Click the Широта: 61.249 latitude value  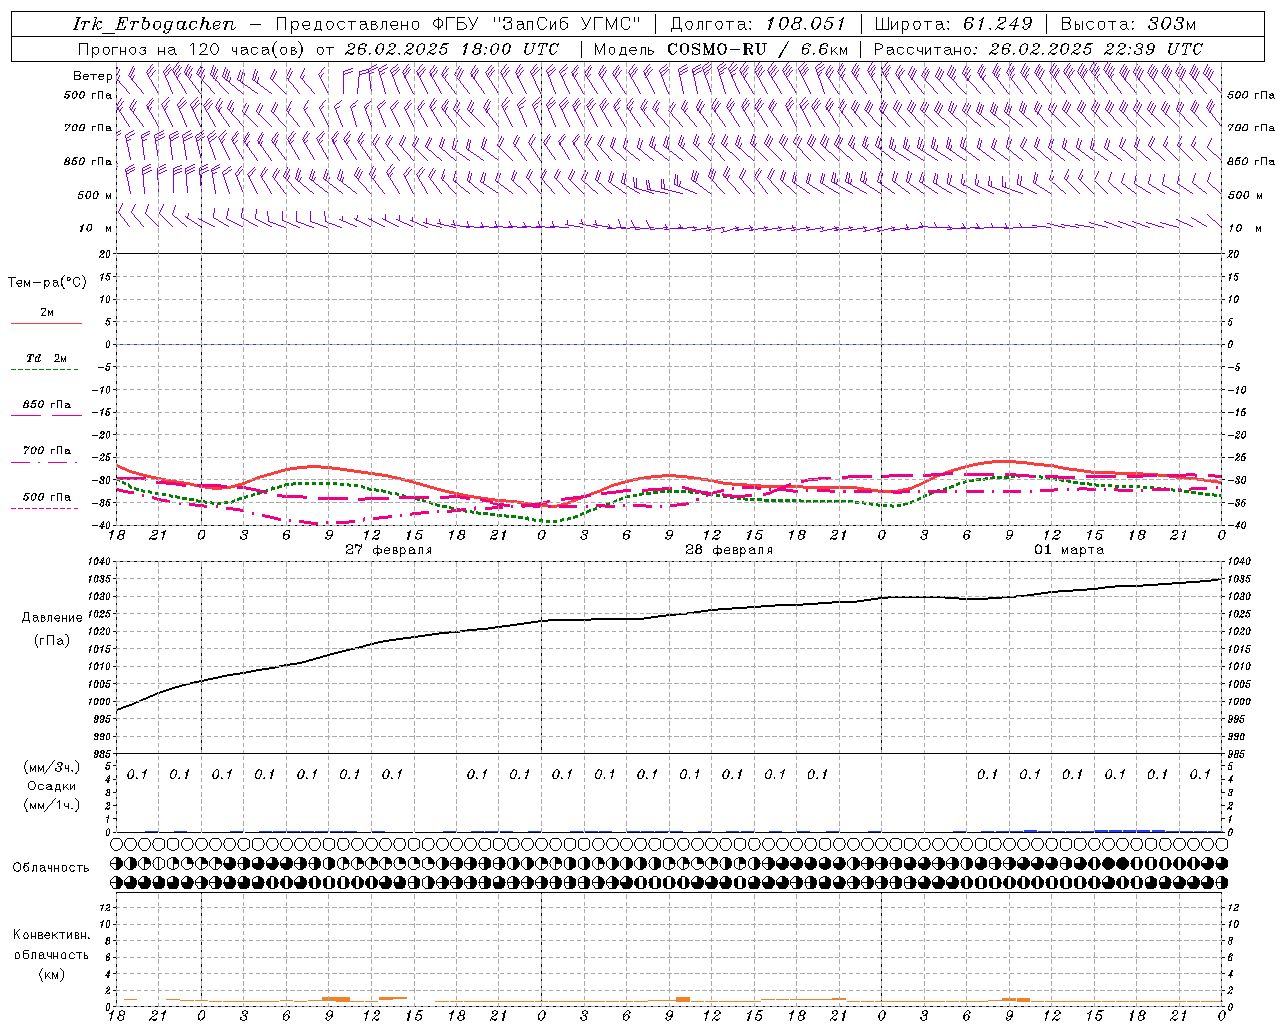[953, 24]
